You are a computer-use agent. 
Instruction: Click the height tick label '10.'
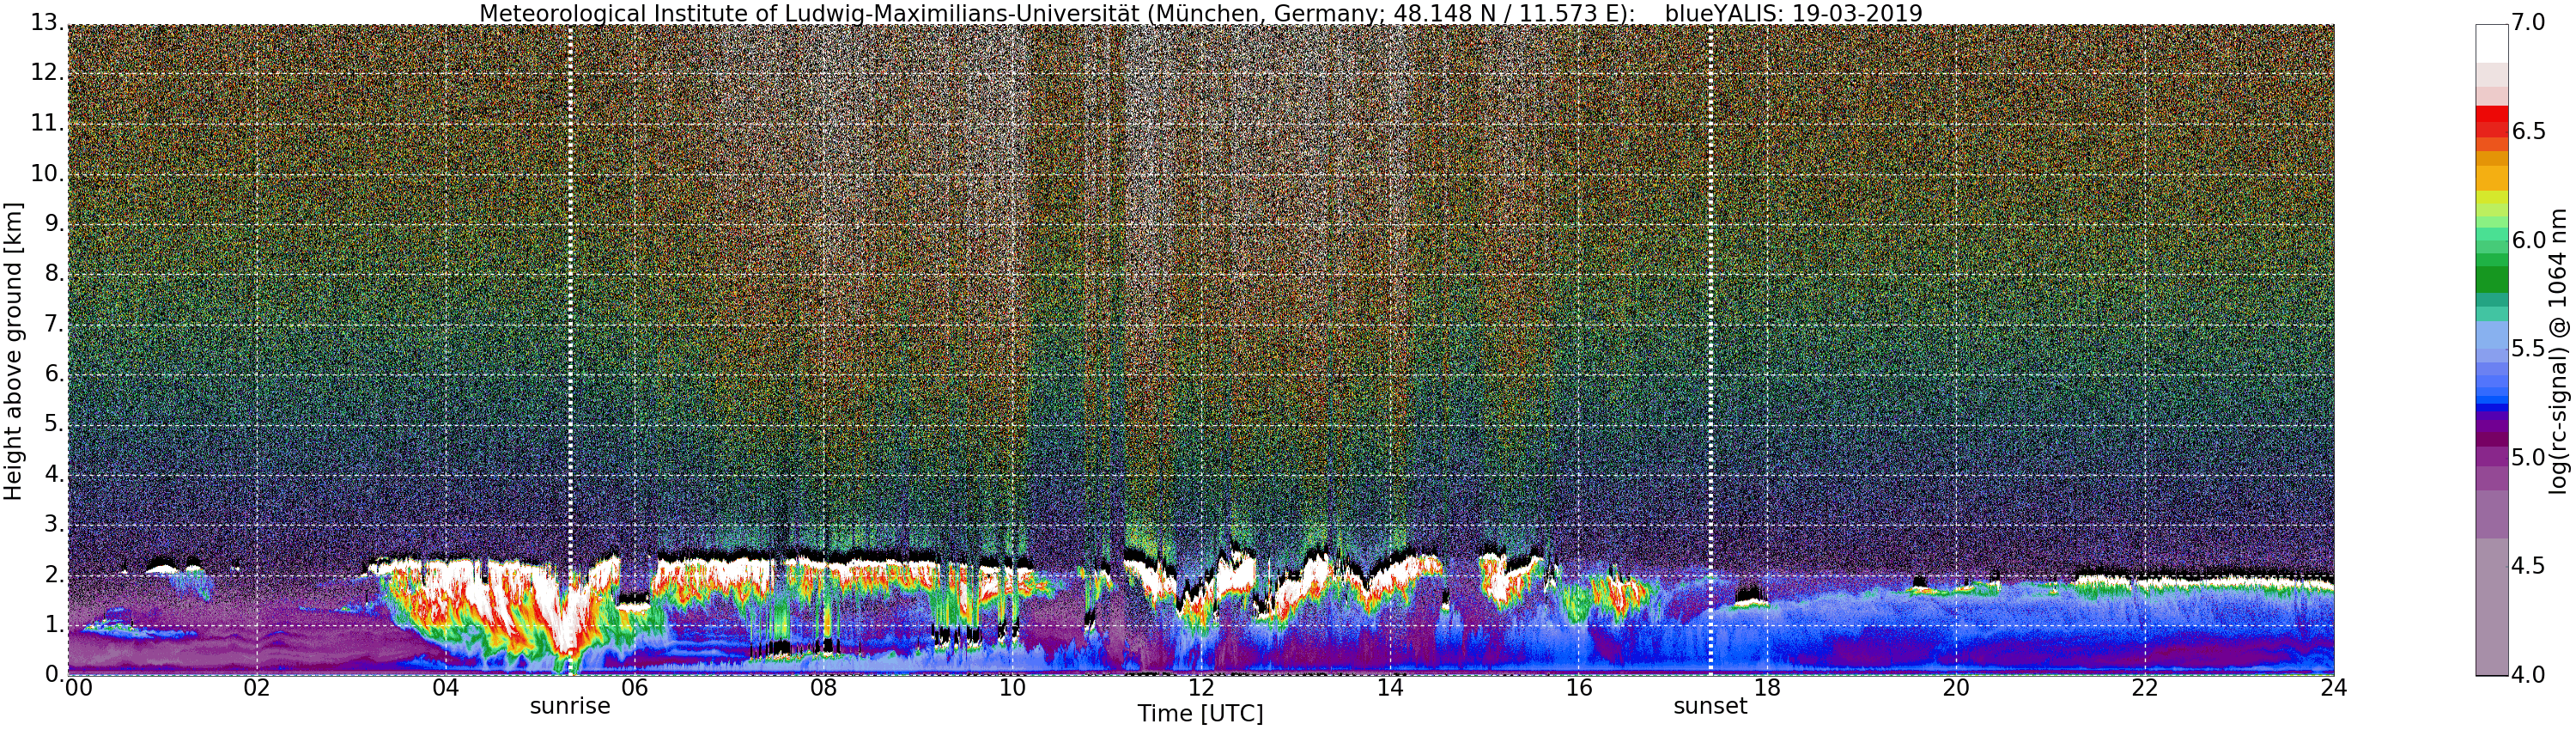tap(47, 173)
